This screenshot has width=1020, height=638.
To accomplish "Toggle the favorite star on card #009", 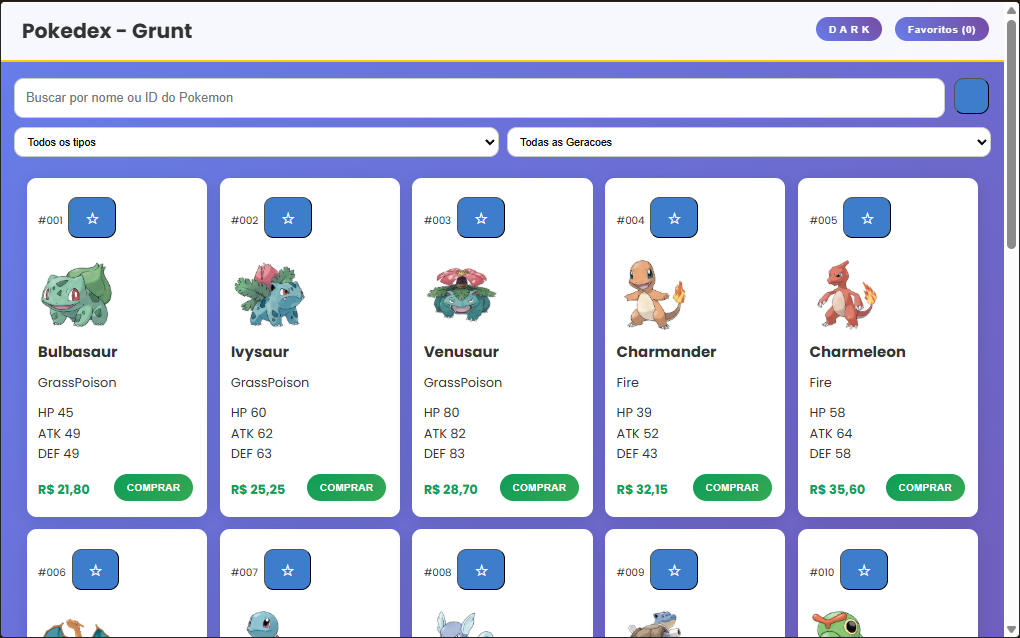I will click(673, 569).
